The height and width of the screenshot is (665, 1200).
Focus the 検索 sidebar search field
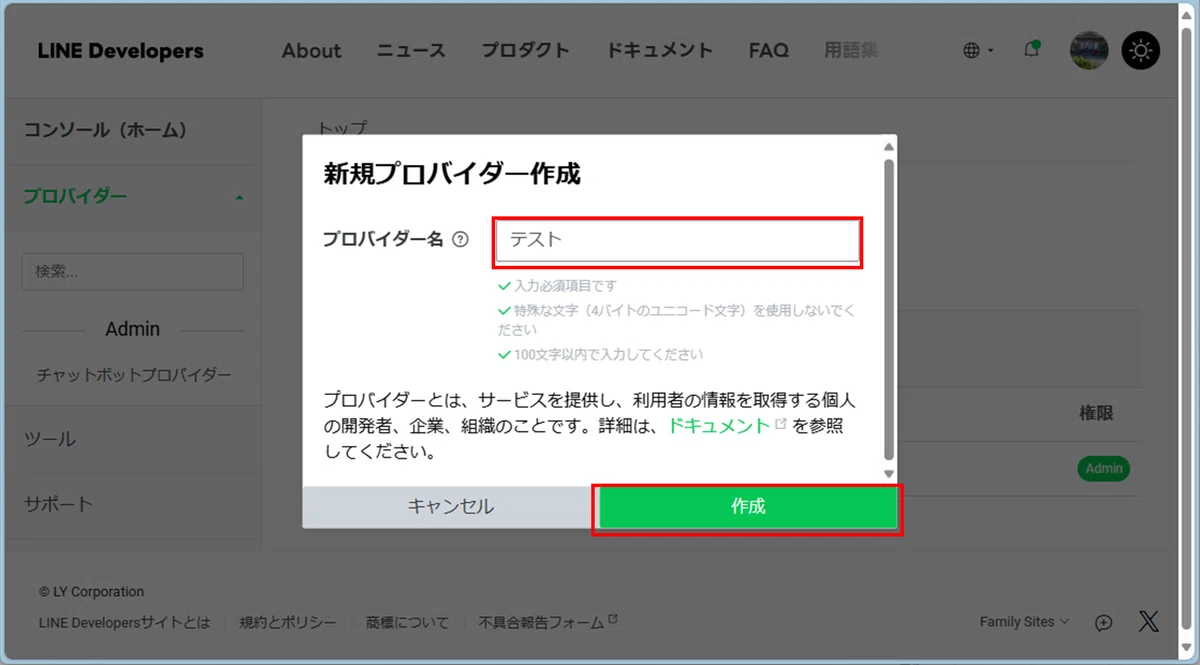pyautogui.click(x=132, y=272)
